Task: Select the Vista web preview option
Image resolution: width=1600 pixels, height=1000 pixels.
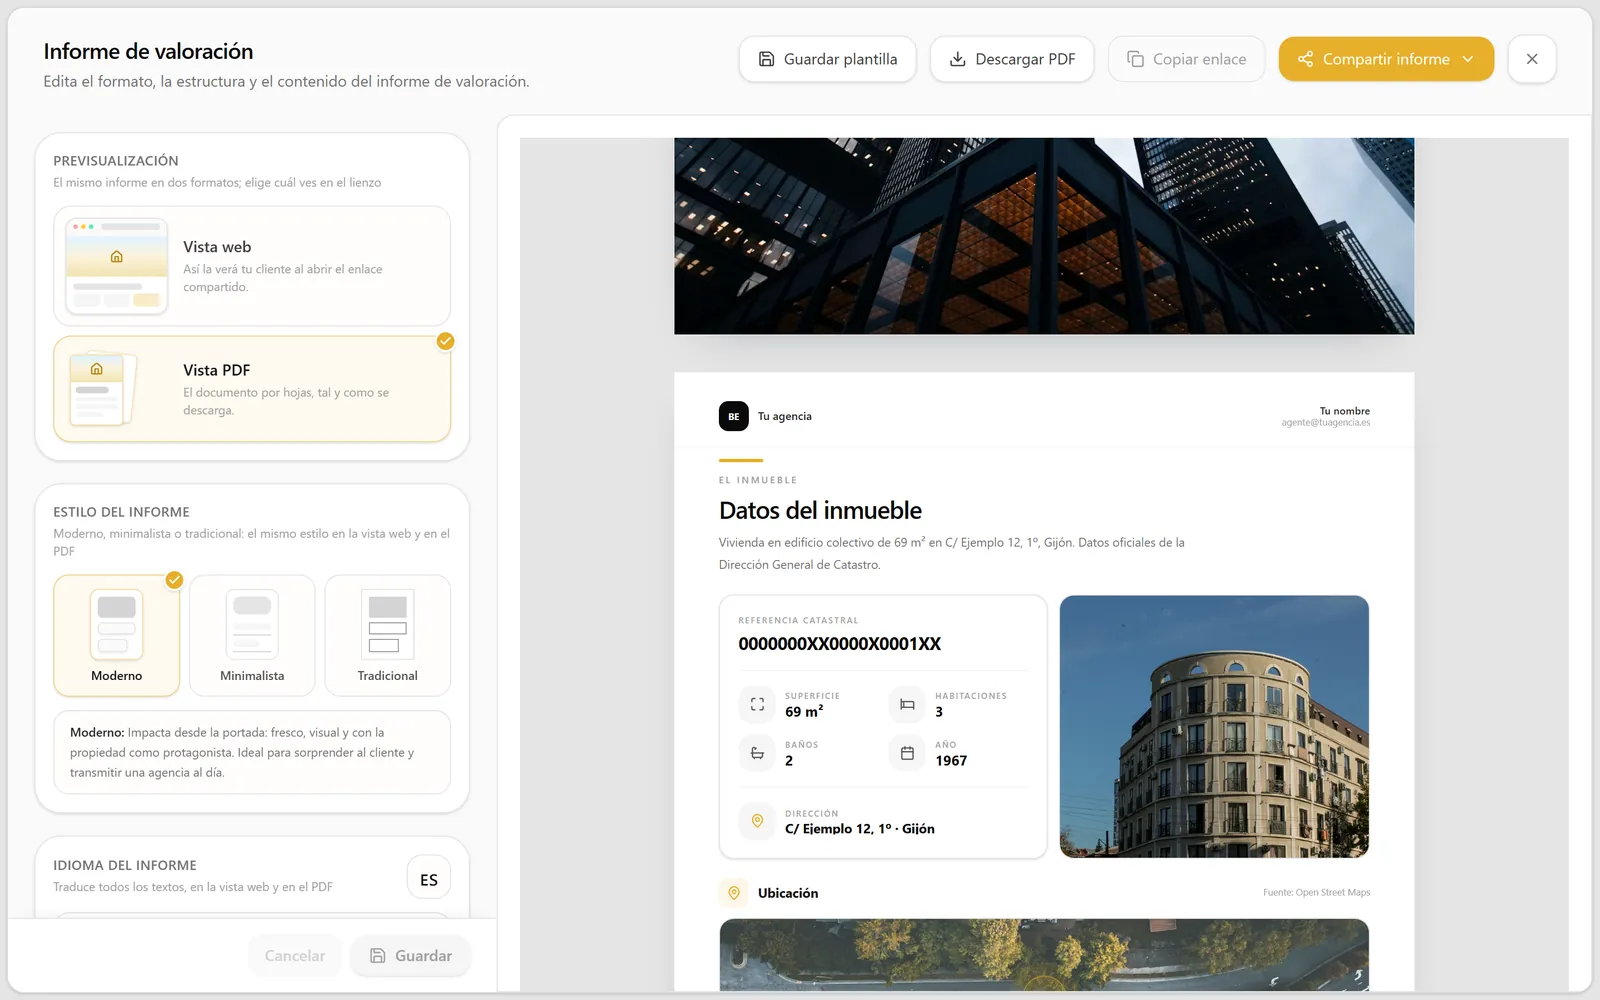Action: (252, 266)
